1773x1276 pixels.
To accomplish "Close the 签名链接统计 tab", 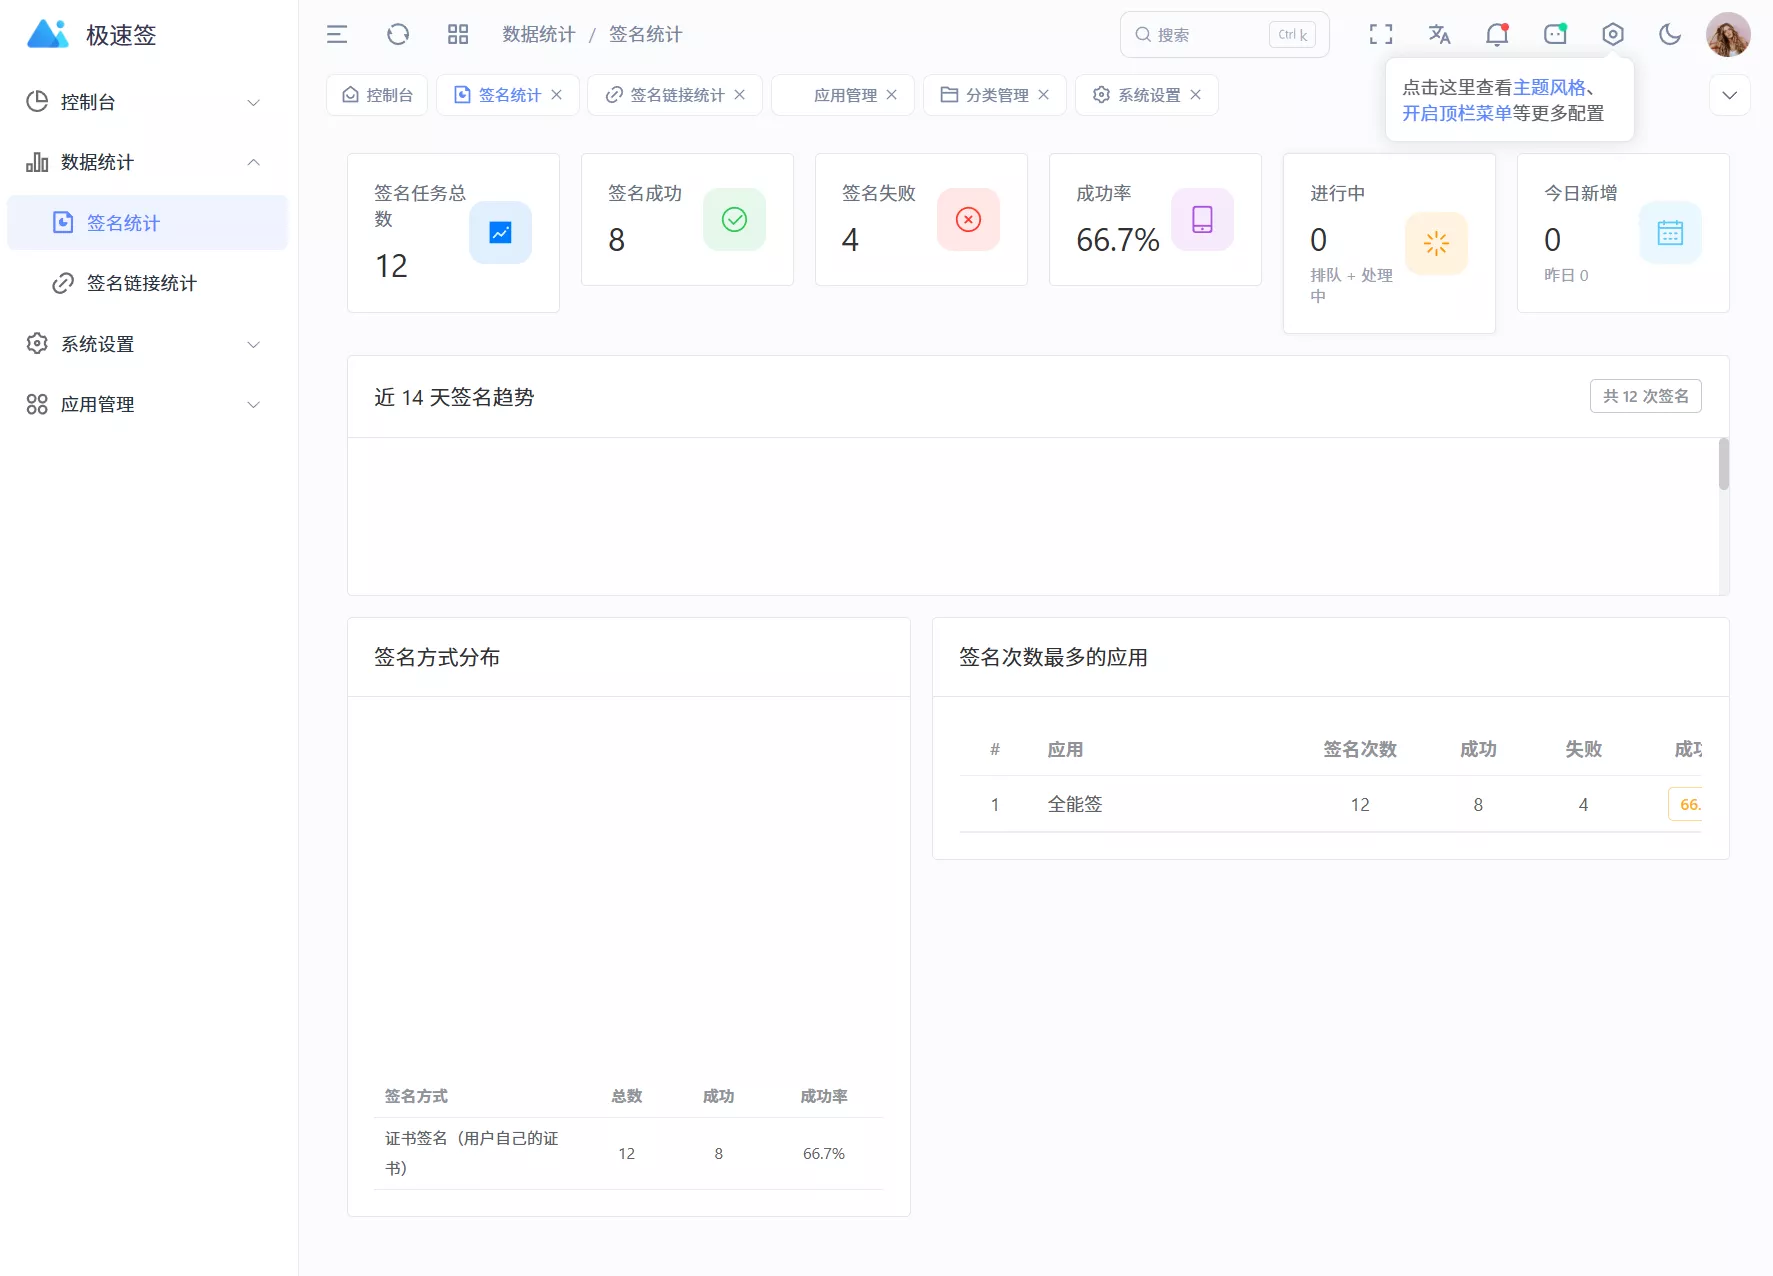I will [740, 95].
